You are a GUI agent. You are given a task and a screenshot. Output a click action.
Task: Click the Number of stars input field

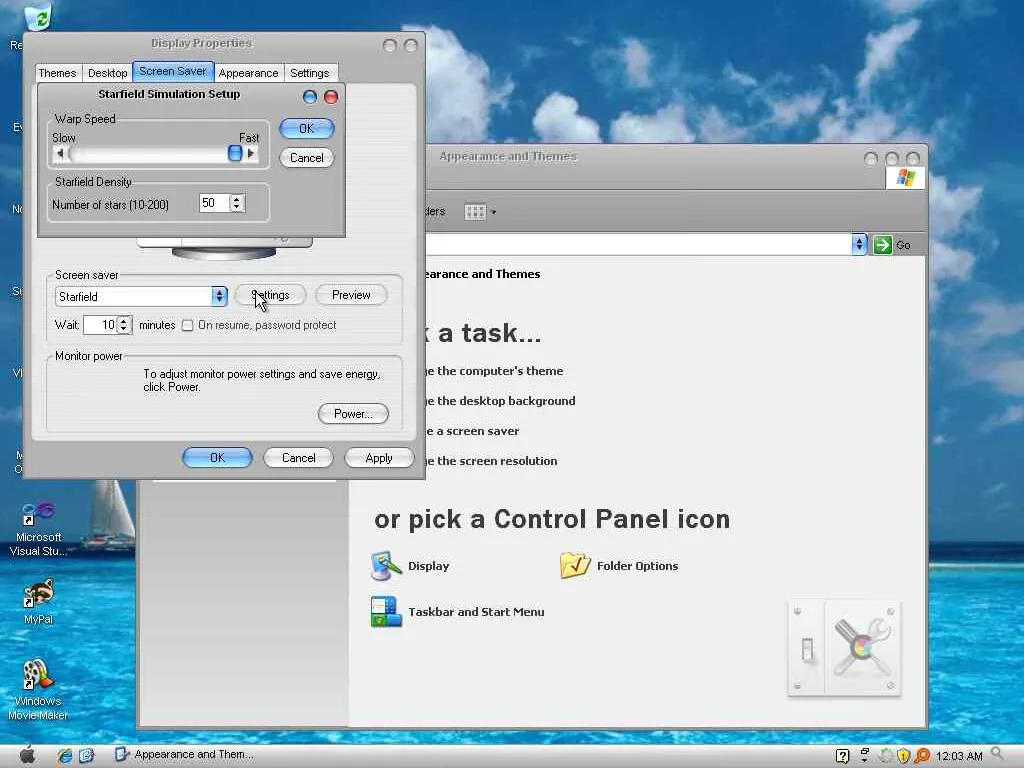[214, 203]
